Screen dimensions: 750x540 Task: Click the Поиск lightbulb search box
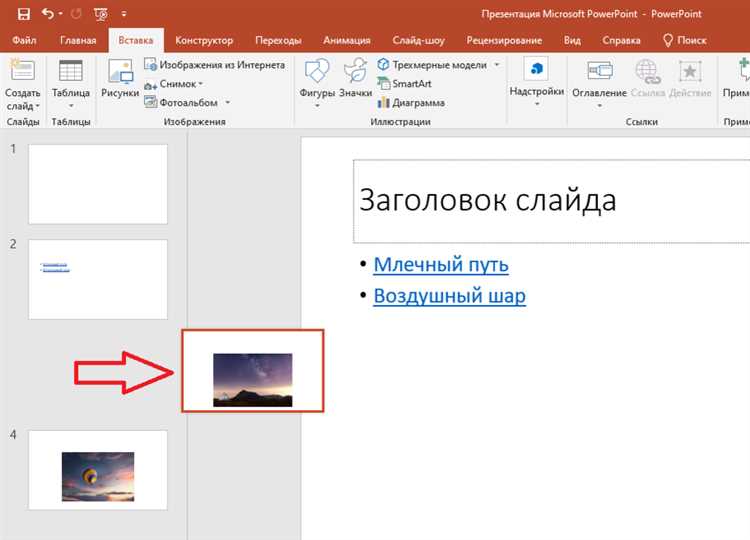(685, 40)
